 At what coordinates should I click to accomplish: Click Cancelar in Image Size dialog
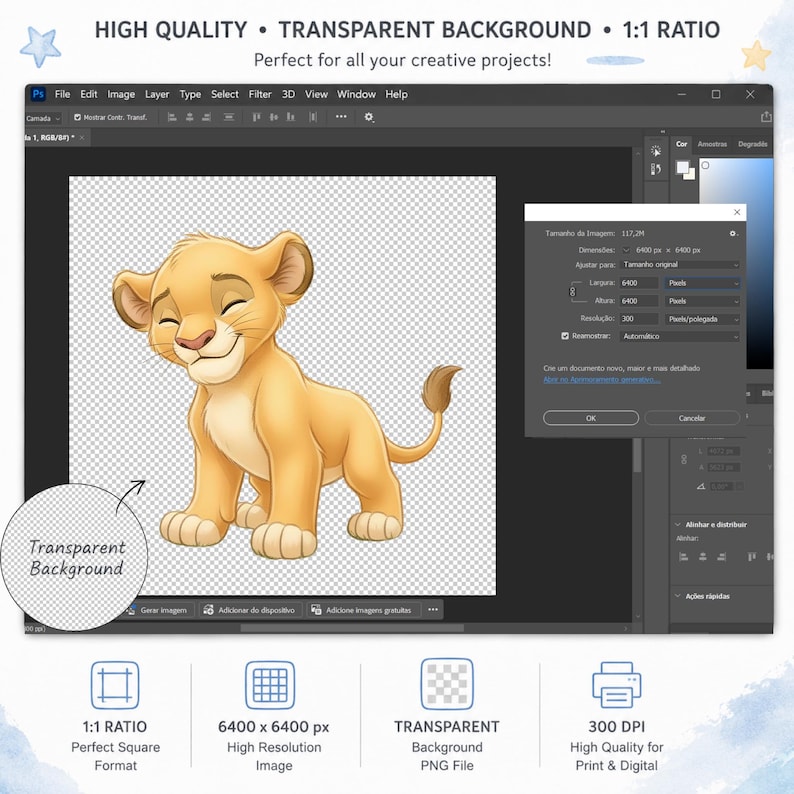tap(692, 418)
